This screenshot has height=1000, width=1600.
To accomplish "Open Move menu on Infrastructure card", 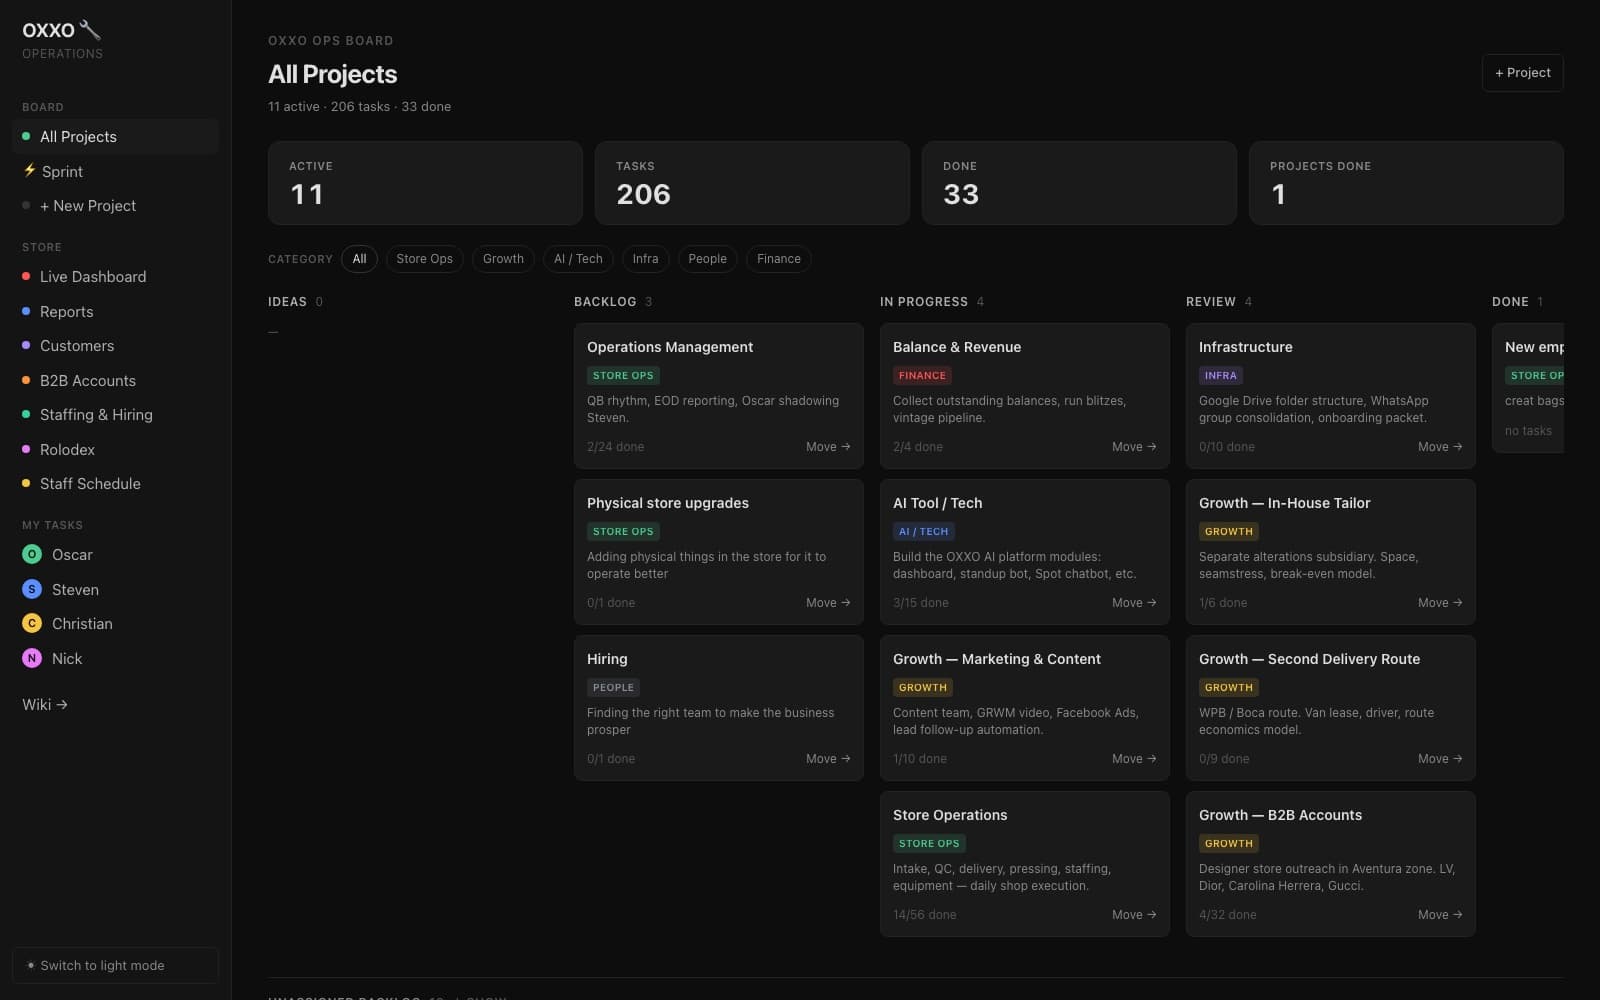I will pyautogui.click(x=1440, y=447).
